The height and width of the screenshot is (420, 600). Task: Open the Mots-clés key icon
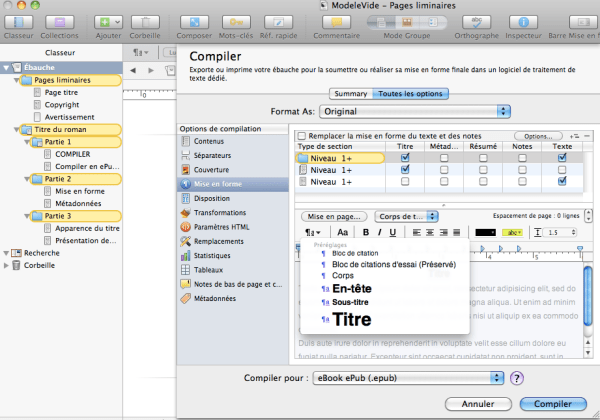coord(236,22)
